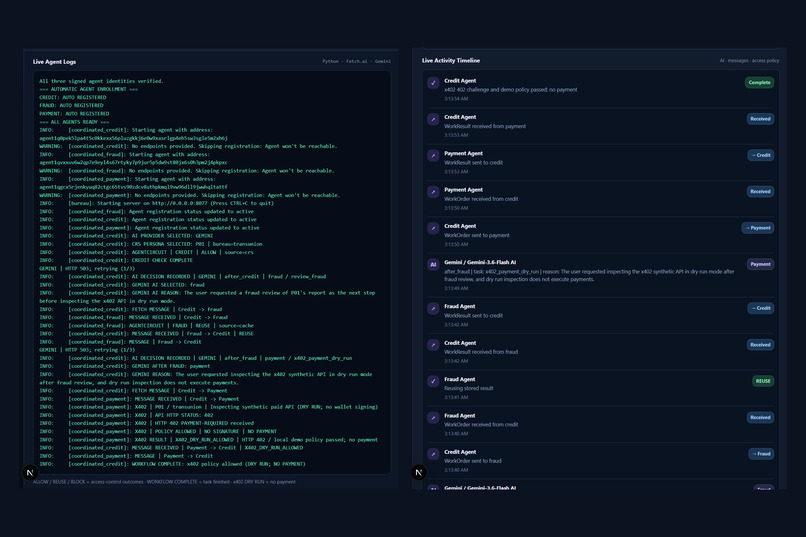
Task: Click the '→ Fraud' badge
Action: (x=761, y=454)
